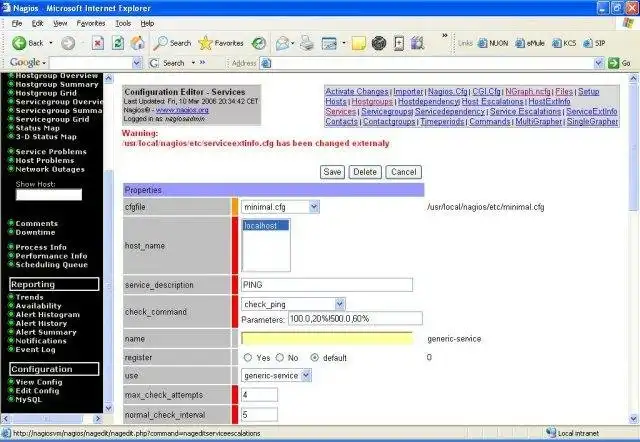Click the Forward arrow icon

click(x=68, y=43)
